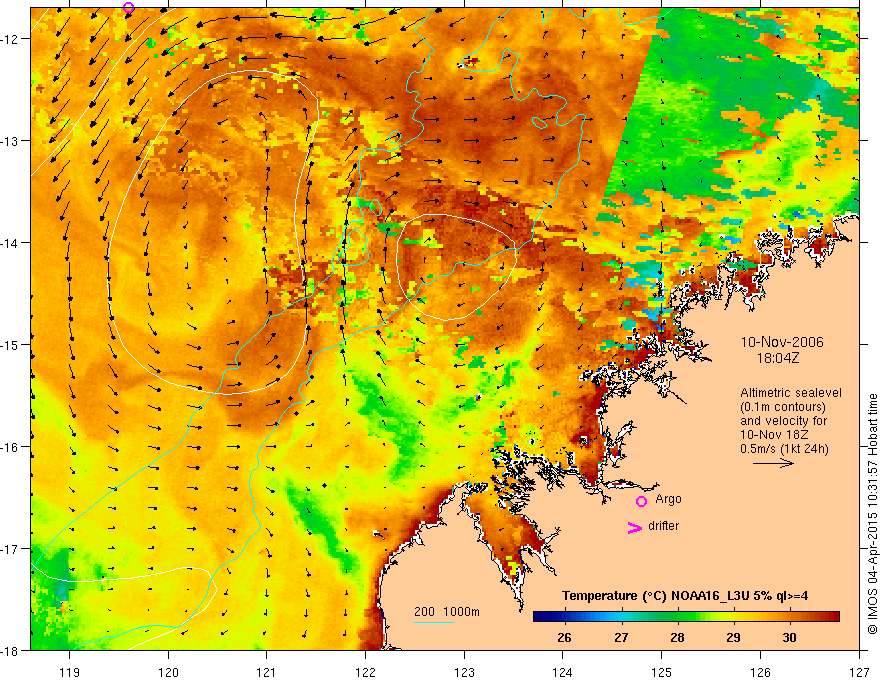This screenshot has height=680, width=880.
Task: Click the IMOS copyright timestamp text
Action: click(873, 514)
